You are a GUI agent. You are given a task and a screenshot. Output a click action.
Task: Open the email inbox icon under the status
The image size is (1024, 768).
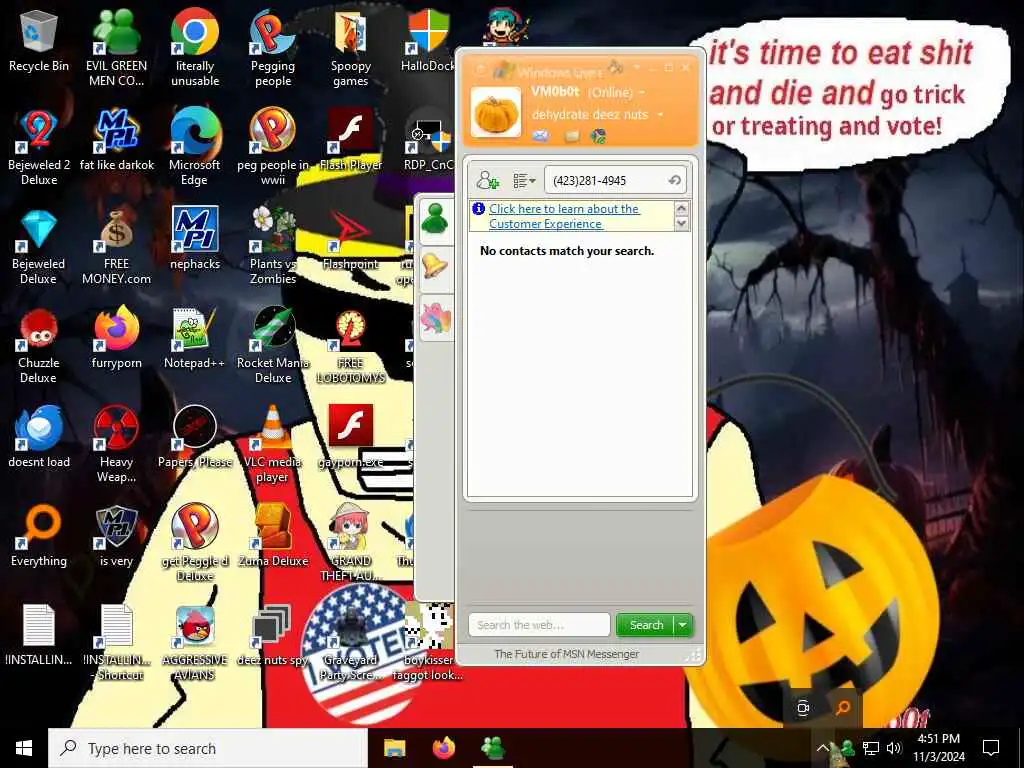541,136
